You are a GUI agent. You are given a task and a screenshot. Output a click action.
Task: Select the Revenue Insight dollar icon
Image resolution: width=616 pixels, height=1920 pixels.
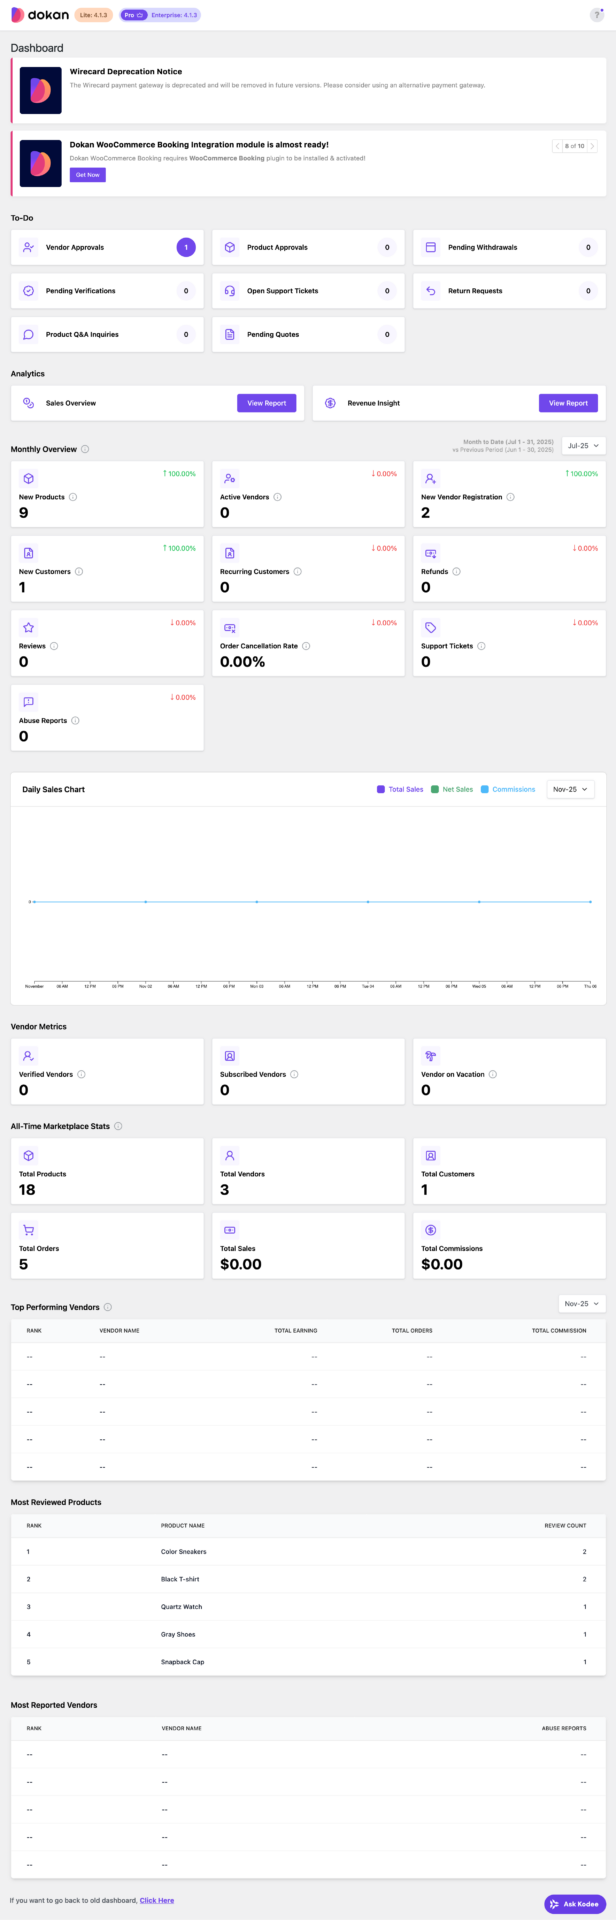329,402
